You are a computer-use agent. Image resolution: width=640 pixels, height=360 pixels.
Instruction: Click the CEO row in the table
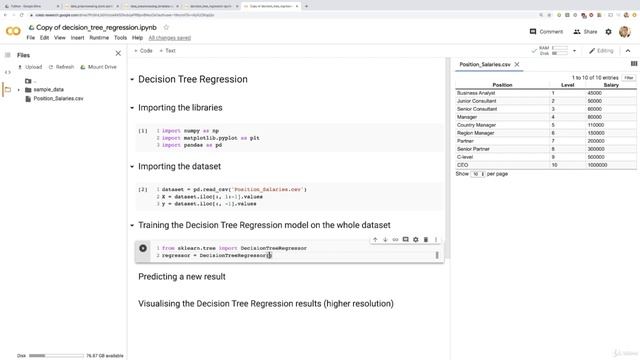[x=546, y=165]
